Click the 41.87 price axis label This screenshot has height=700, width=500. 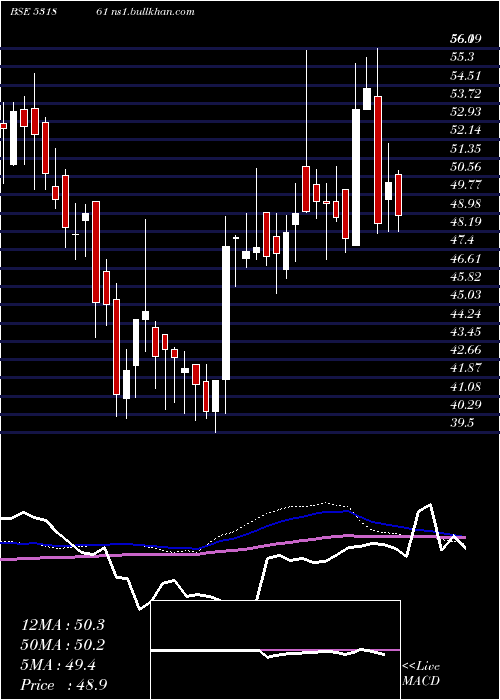pos(465,368)
